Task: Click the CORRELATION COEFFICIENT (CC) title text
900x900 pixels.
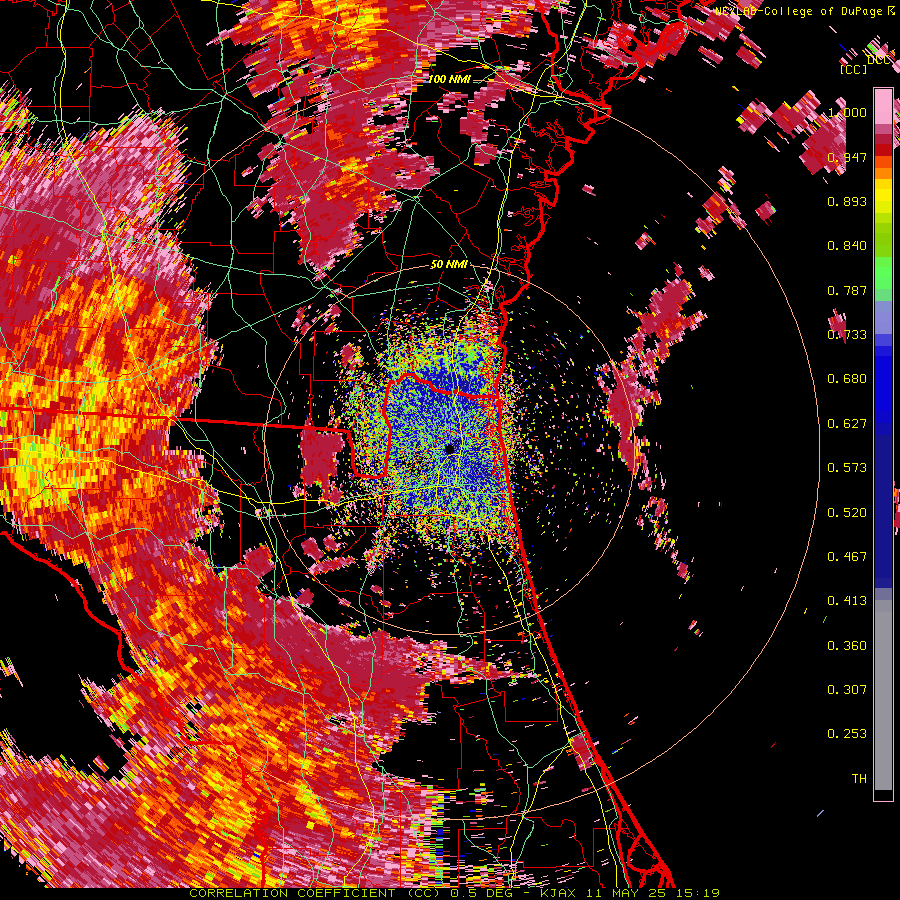Action: pyautogui.click(x=314, y=893)
